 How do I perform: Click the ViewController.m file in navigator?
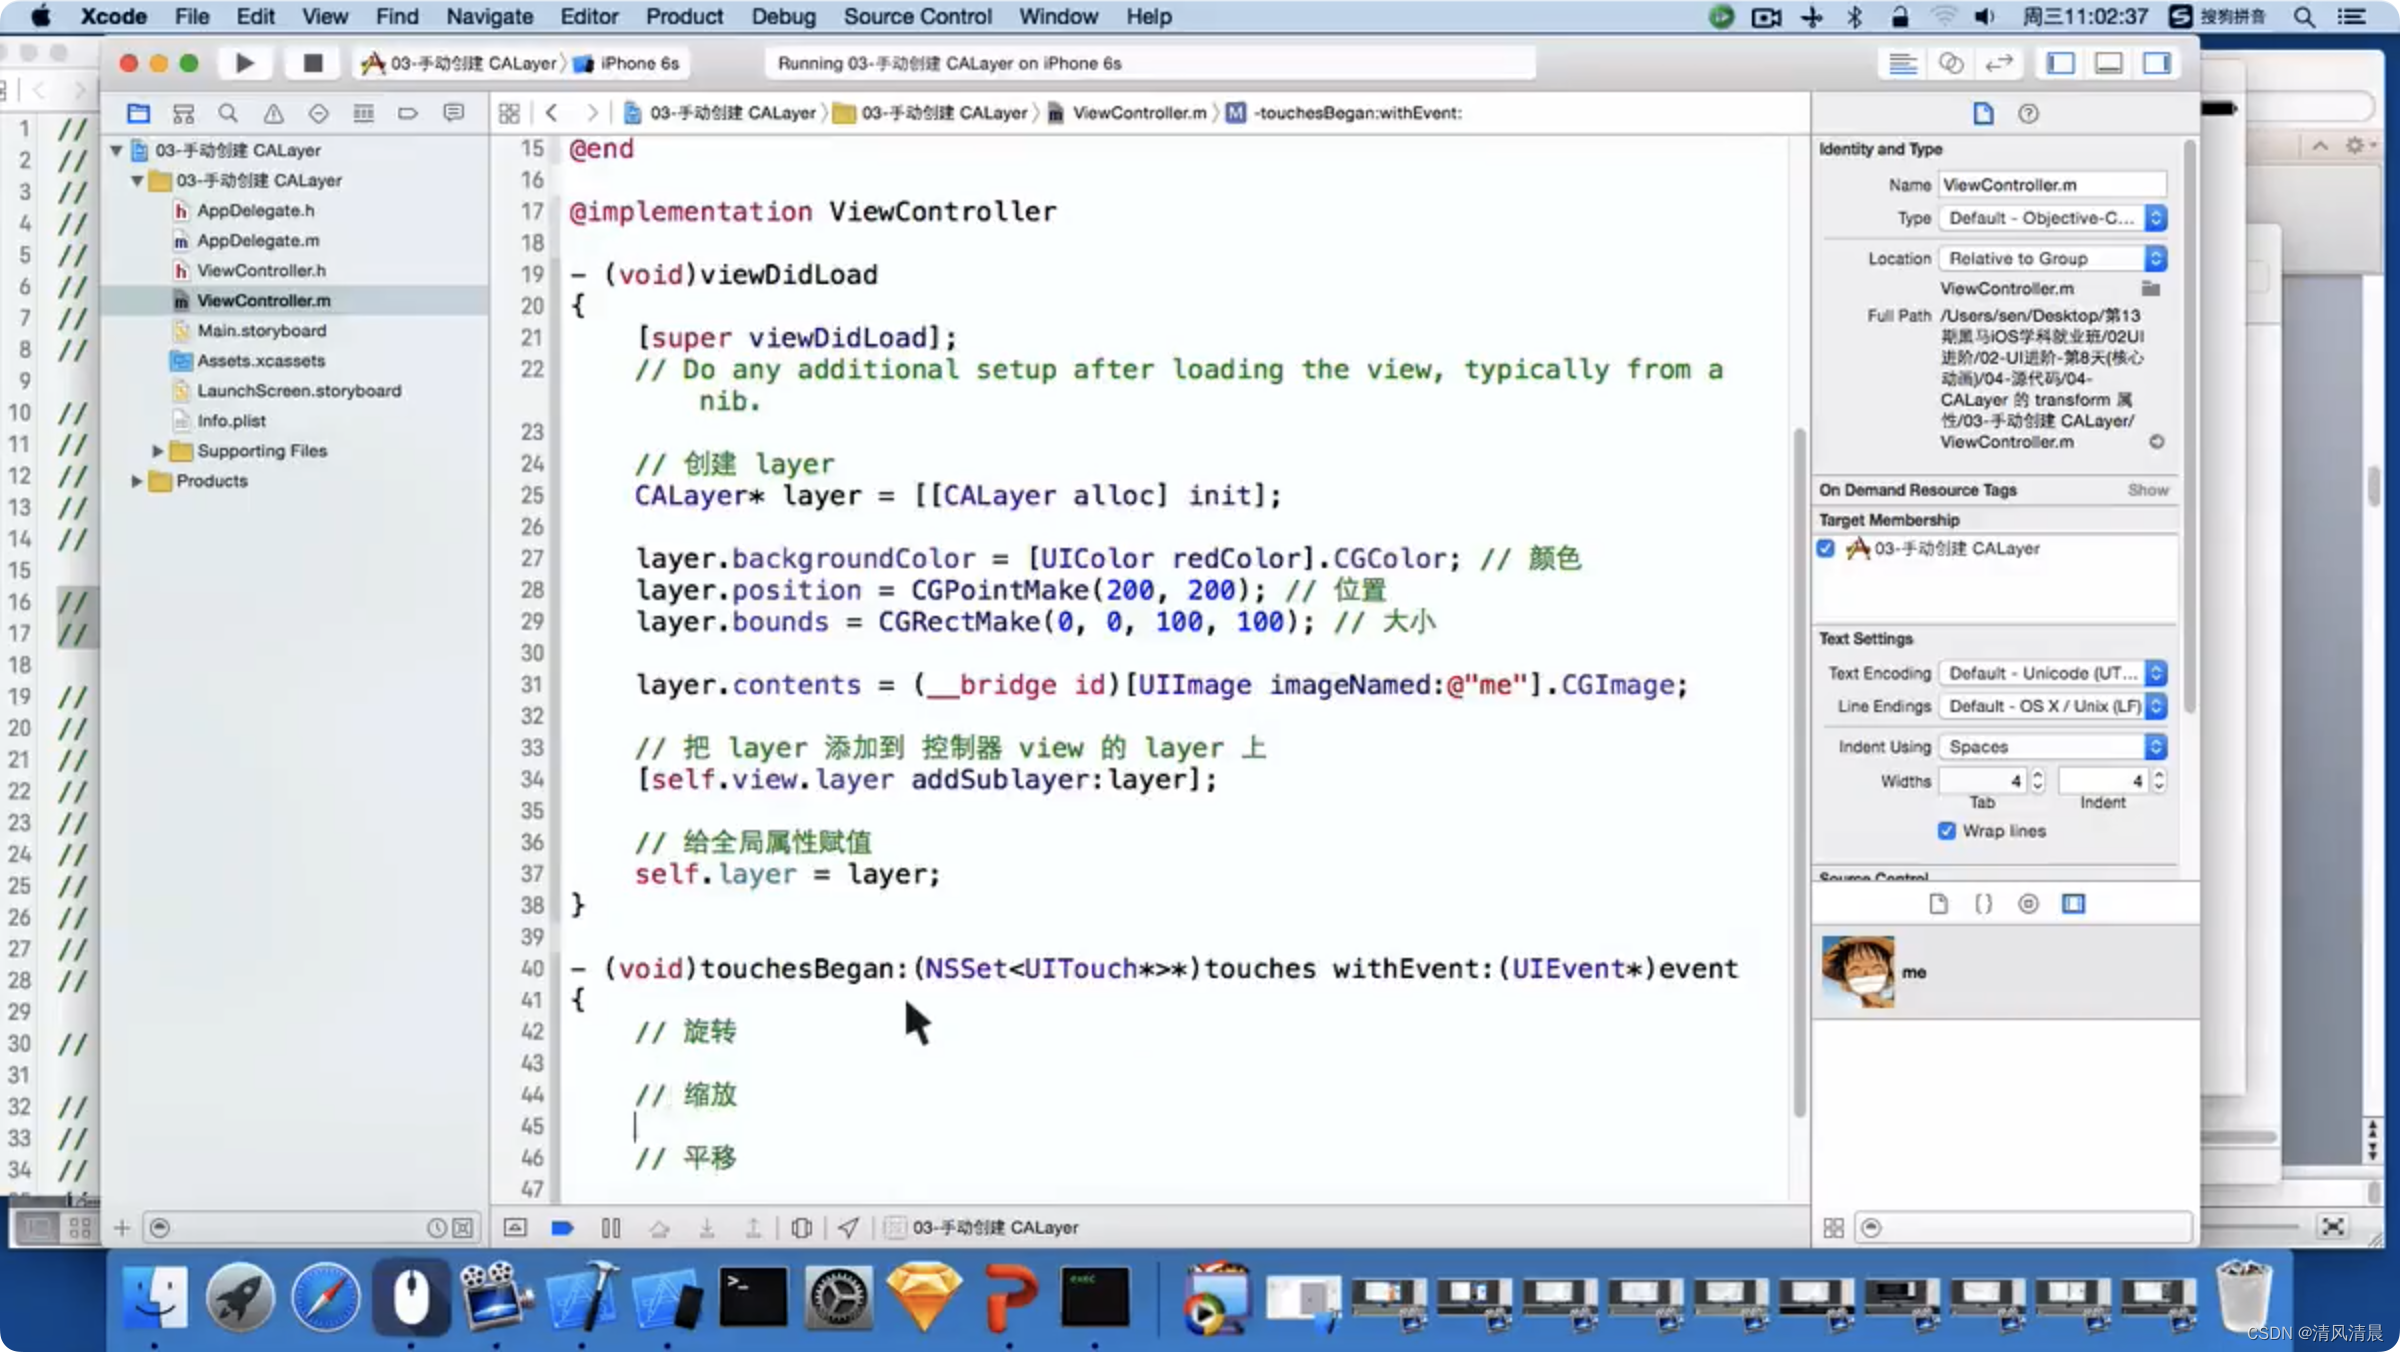(x=264, y=300)
